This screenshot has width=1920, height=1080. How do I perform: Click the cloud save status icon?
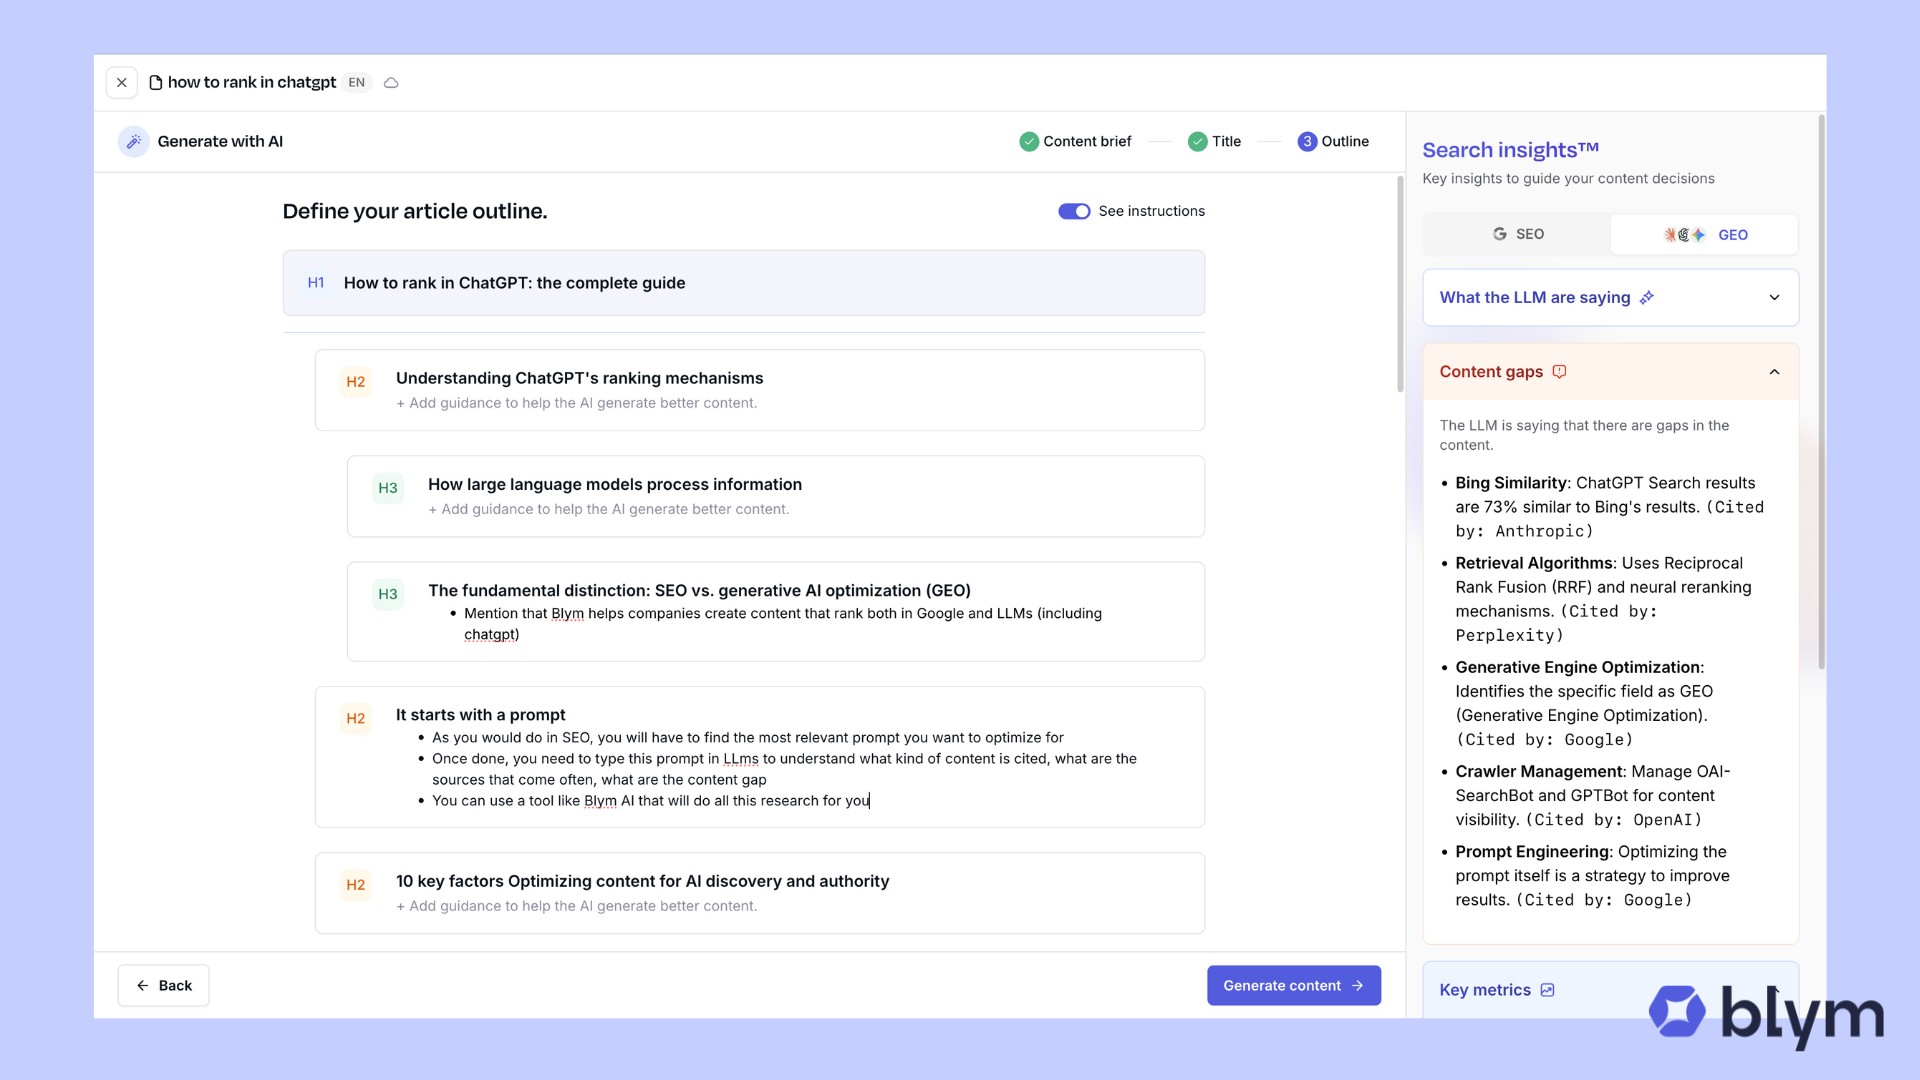[391, 83]
